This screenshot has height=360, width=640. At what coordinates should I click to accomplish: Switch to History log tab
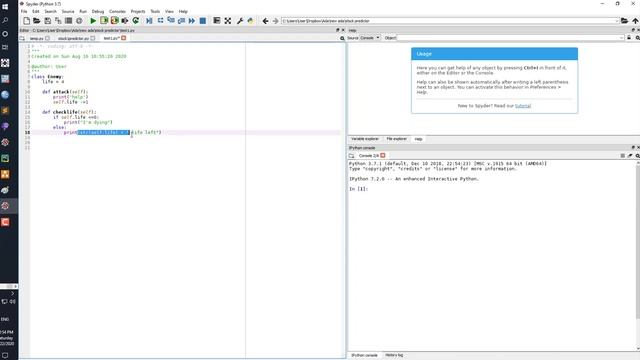pyautogui.click(x=394, y=356)
